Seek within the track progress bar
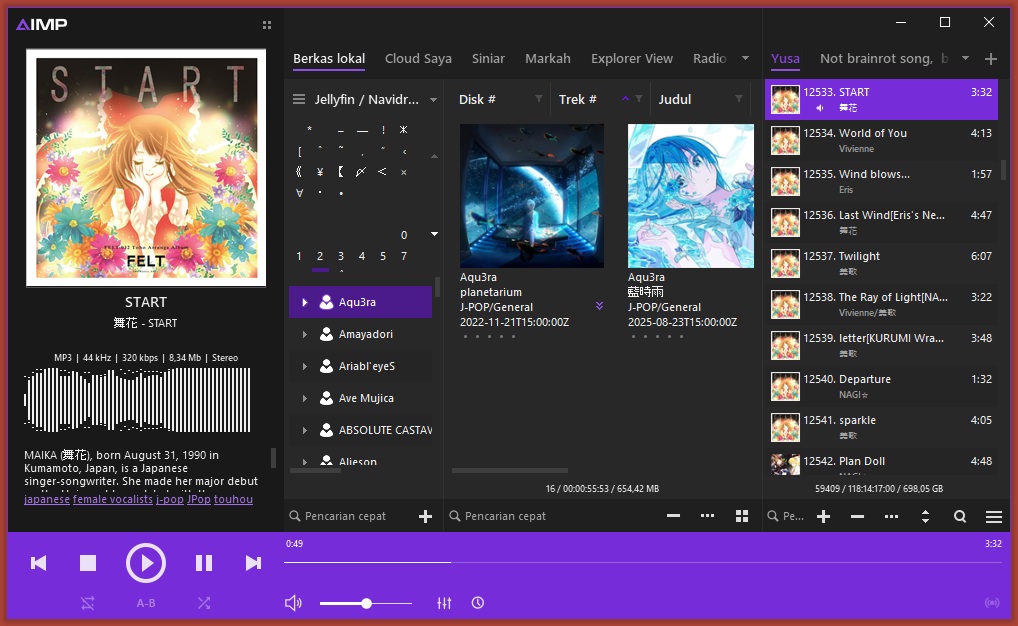Viewport: 1018px width, 626px height. [x=643, y=562]
